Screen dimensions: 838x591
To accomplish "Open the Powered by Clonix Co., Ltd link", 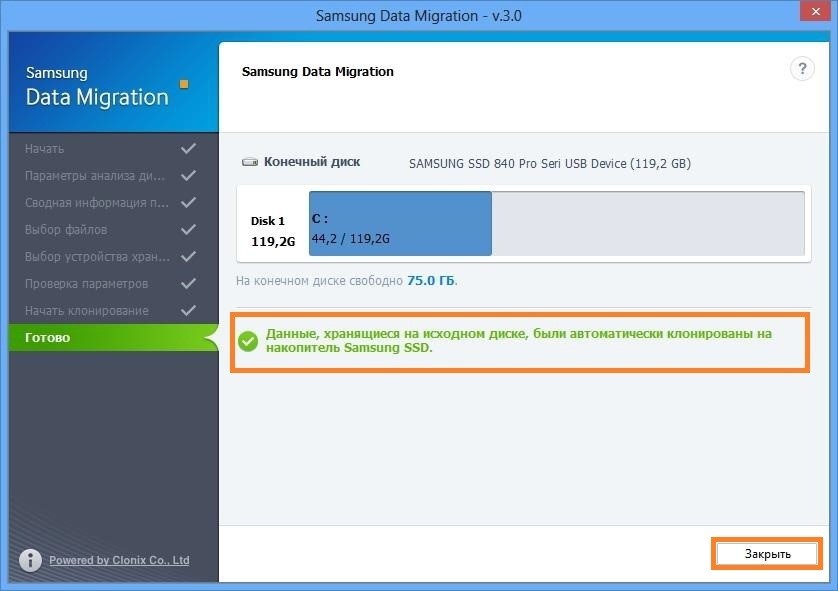I will pos(119,560).
